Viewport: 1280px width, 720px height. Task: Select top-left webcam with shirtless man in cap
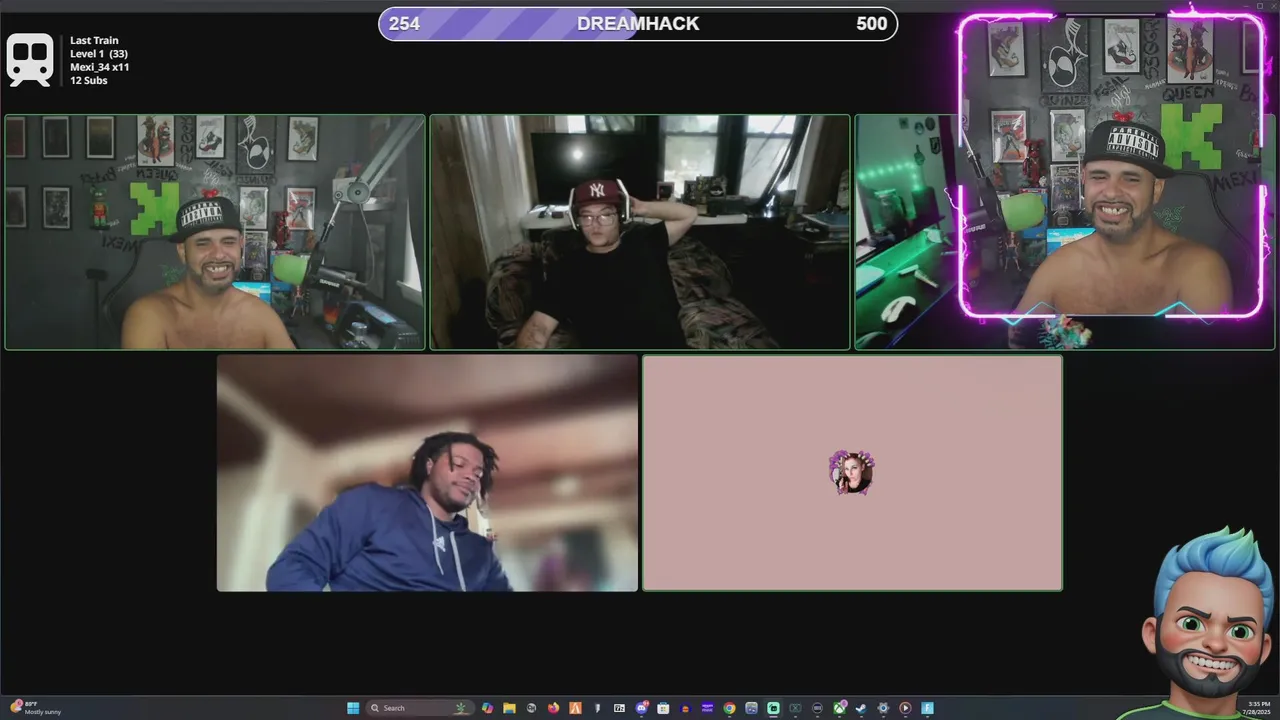point(215,232)
